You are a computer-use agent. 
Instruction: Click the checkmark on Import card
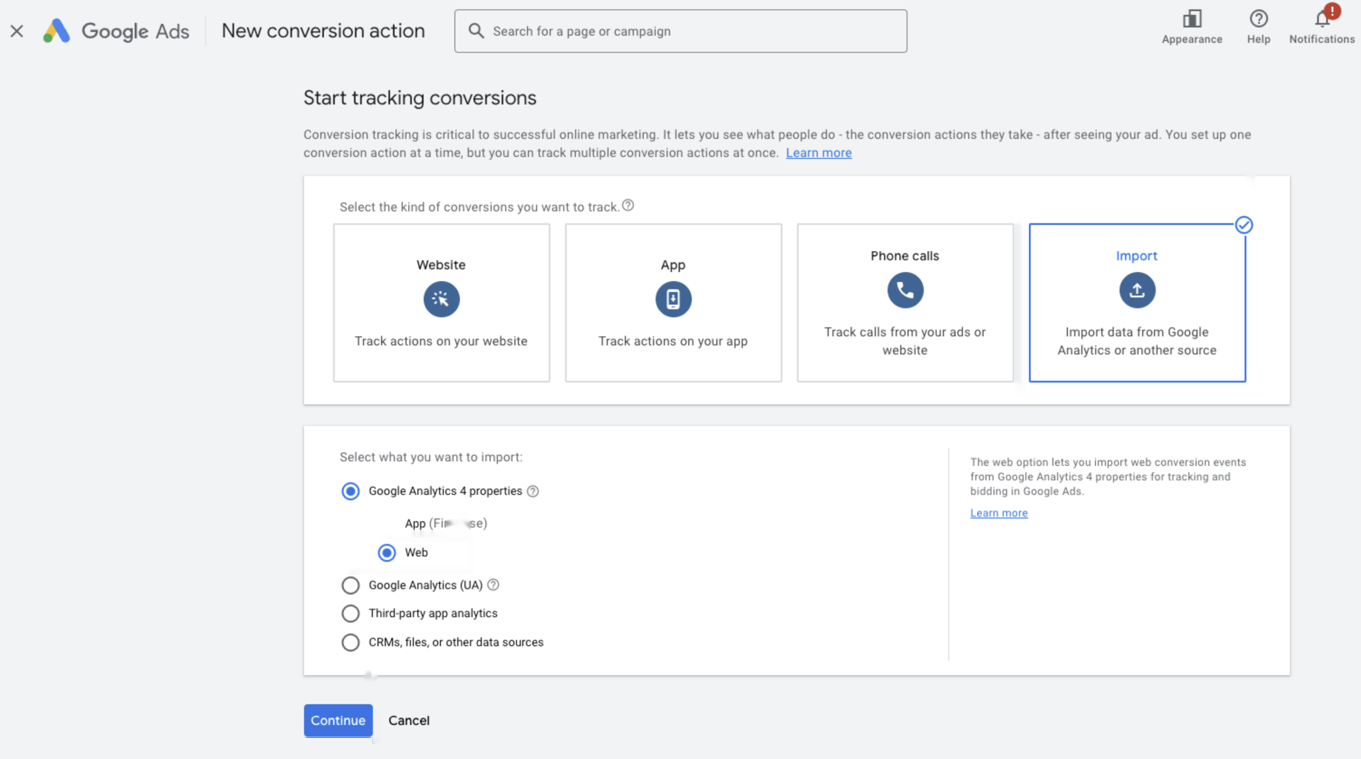click(1244, 225)
